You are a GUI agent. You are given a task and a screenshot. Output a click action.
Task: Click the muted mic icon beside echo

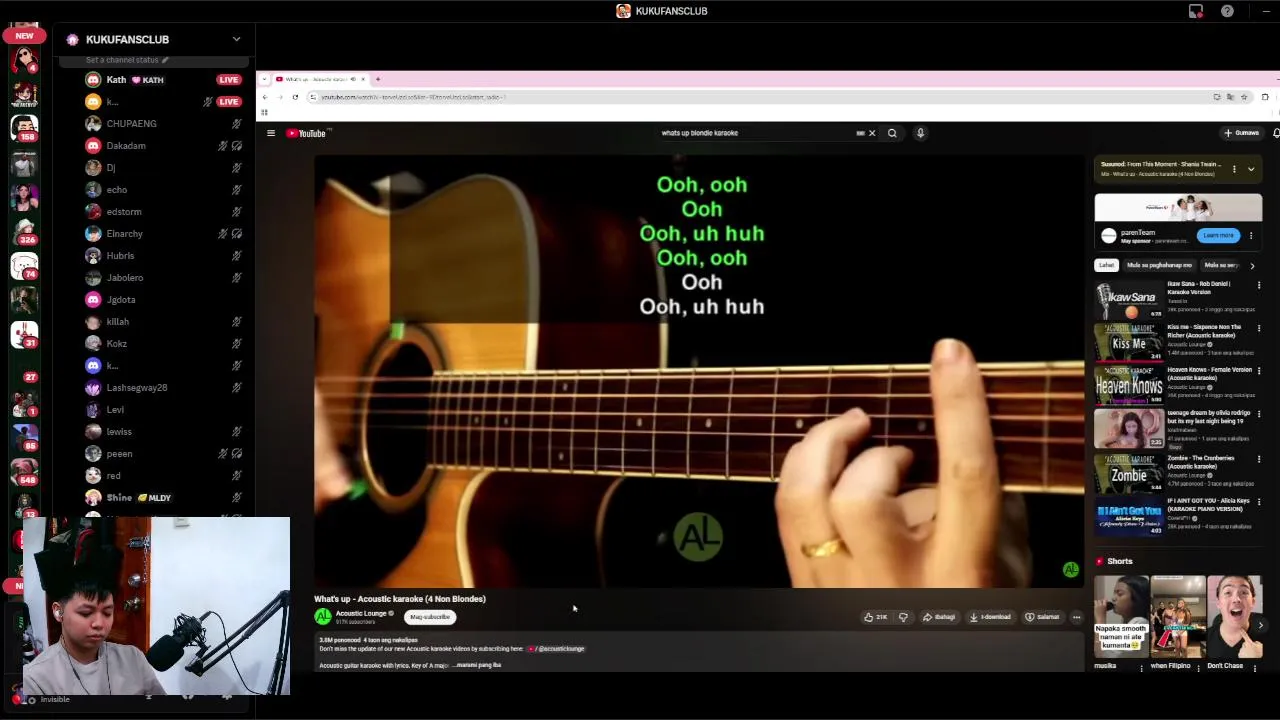[x=236, y=190]
